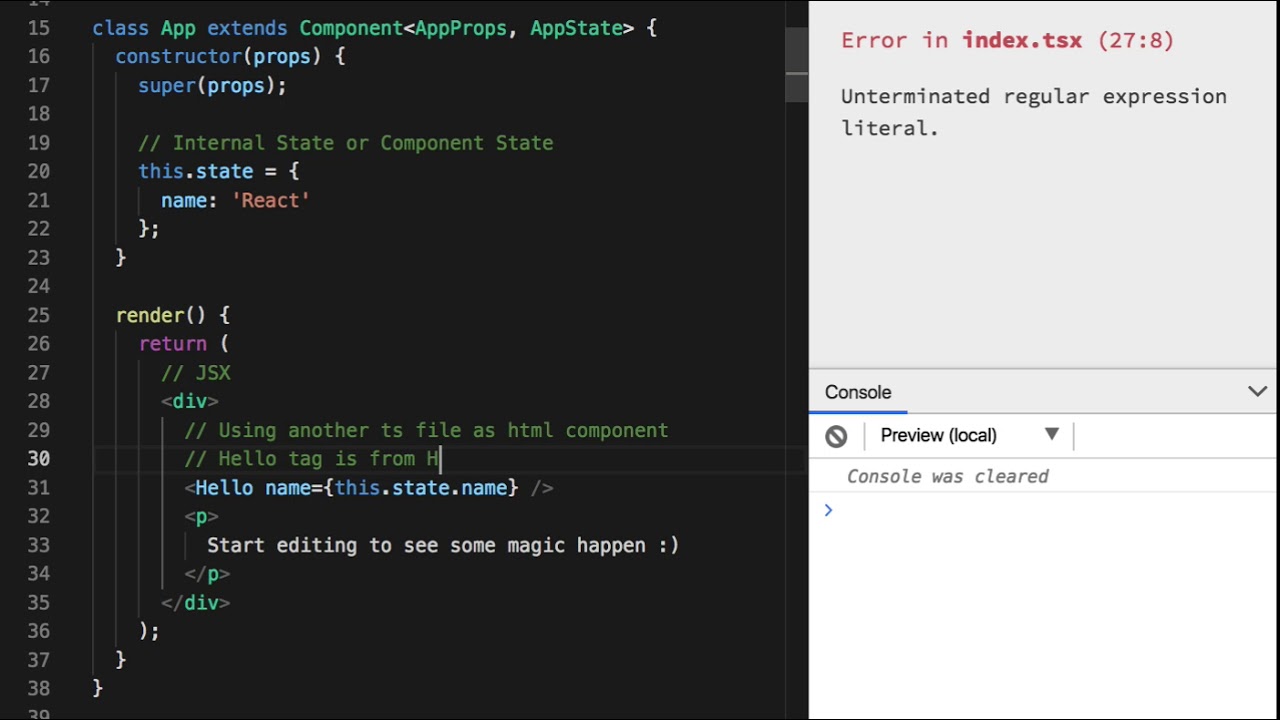The width and height of the screenshot is (1280, 720).
Task: Collapse the Console panel using the chevron
Action: pos(1257,392)
